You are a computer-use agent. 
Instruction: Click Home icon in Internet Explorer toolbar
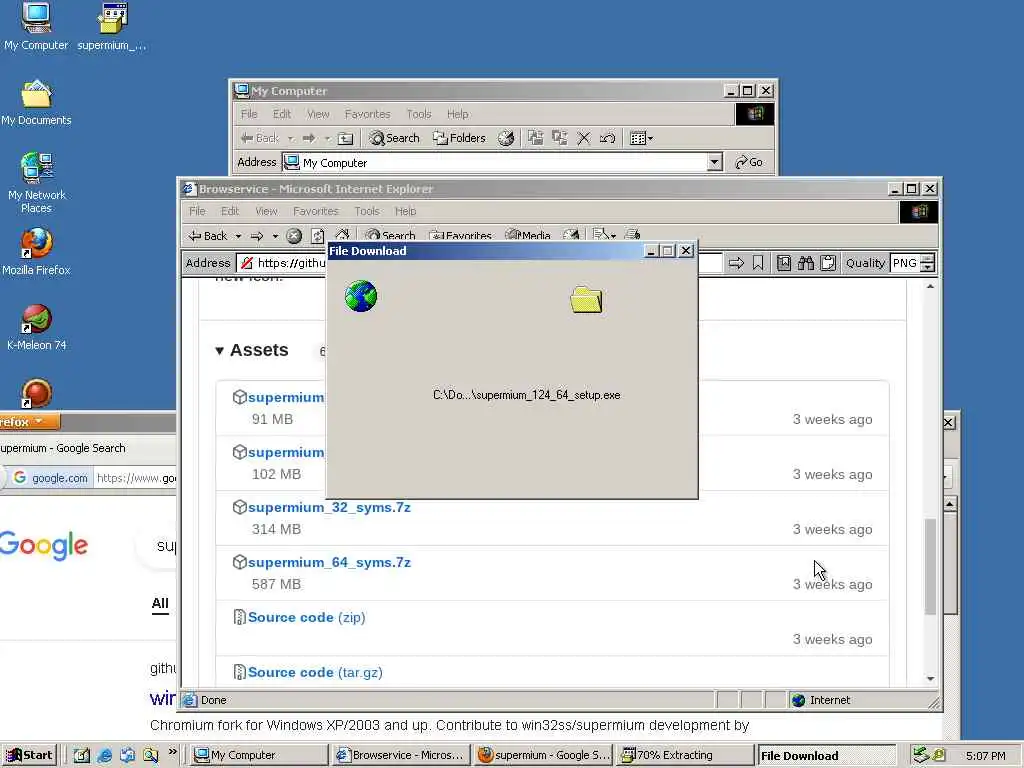coord(342,234)
